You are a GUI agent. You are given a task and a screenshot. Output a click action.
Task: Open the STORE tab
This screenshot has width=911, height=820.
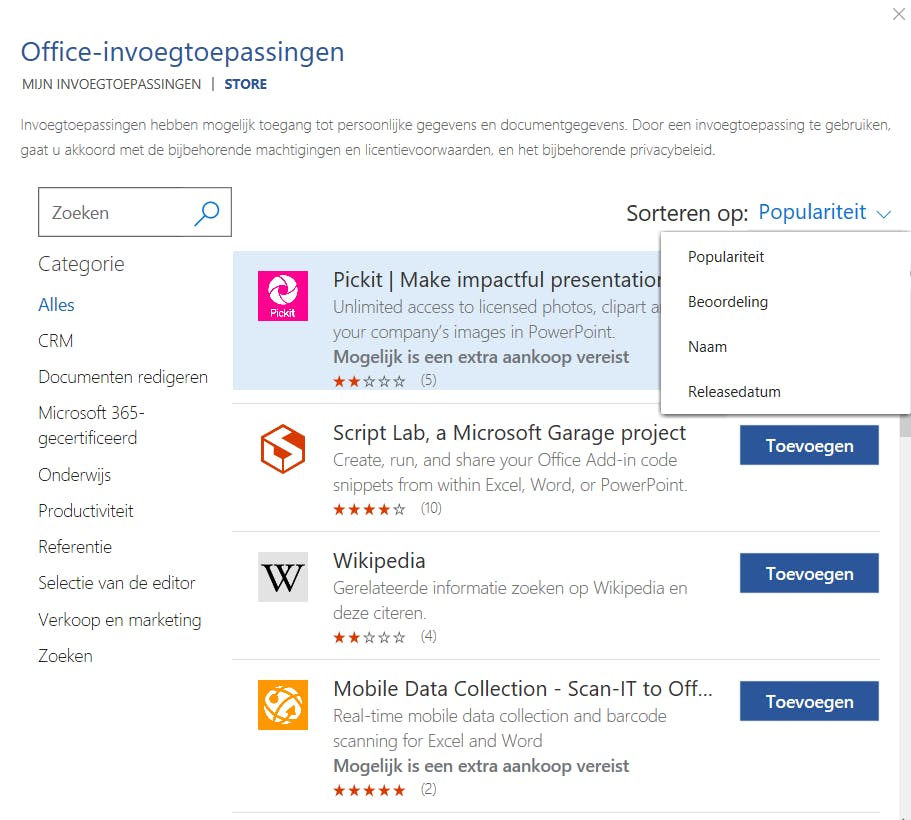(x=245, y=84)
